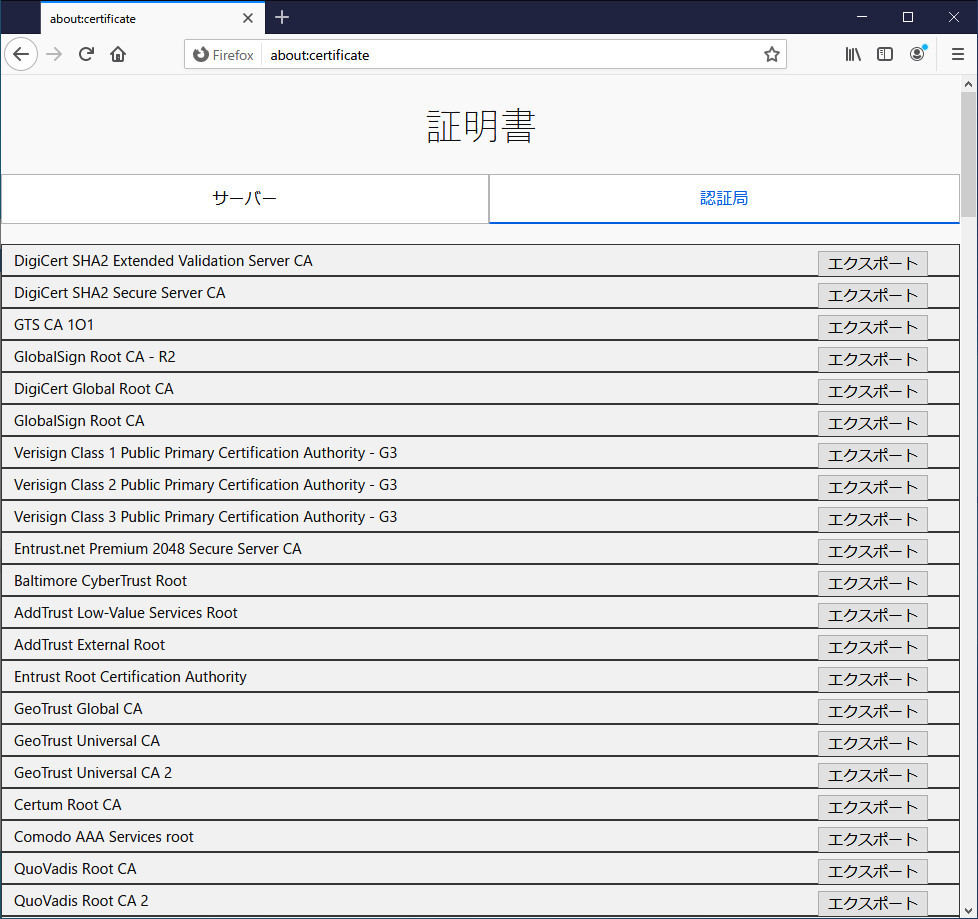This screenshot has height=919, width=978.
Task: Export QuoVadis Root CA 2
Action: tap(873, 903)
